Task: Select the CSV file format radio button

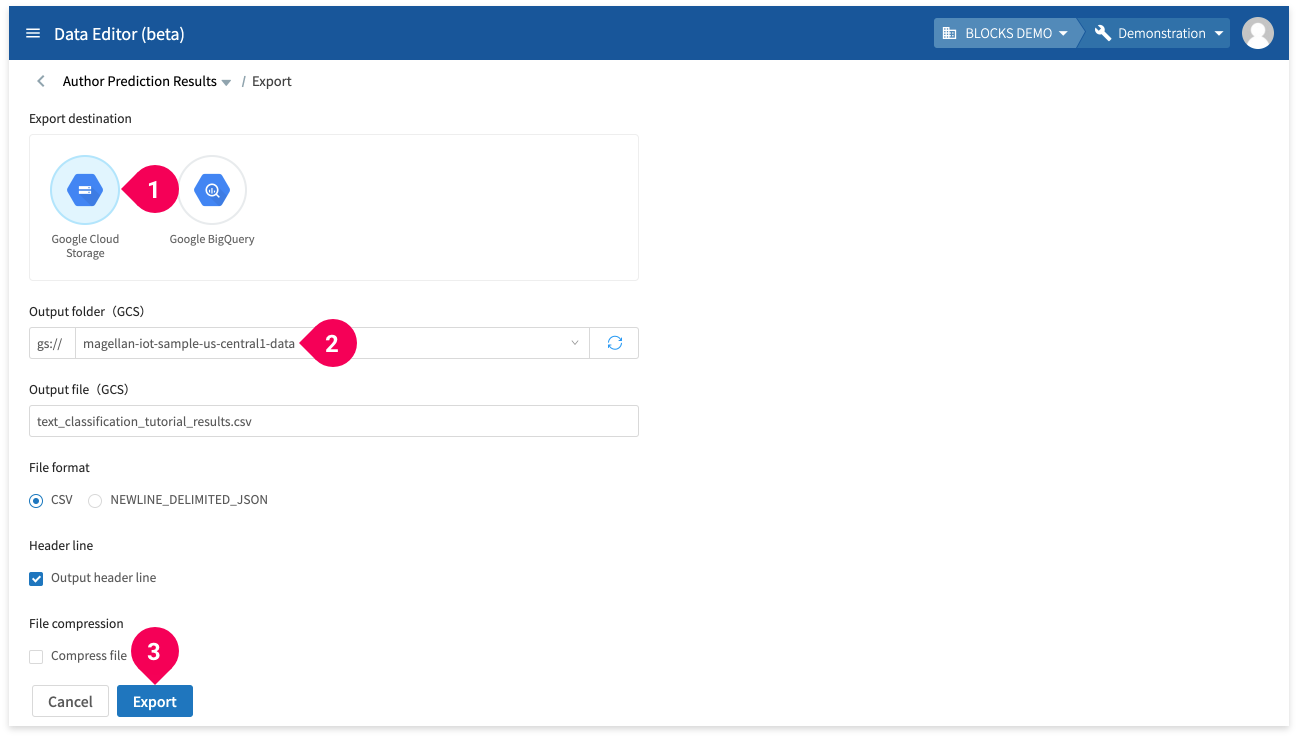Action: click(37, 500)
